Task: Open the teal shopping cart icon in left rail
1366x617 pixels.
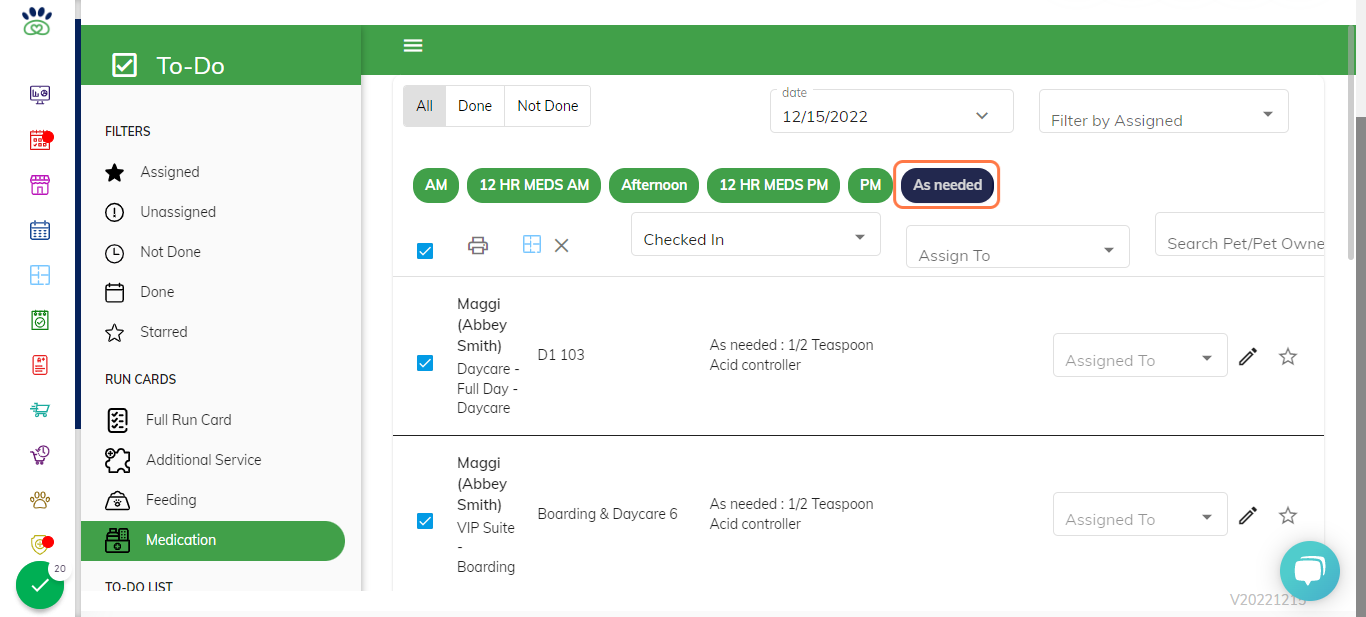Action: (40, 410)
